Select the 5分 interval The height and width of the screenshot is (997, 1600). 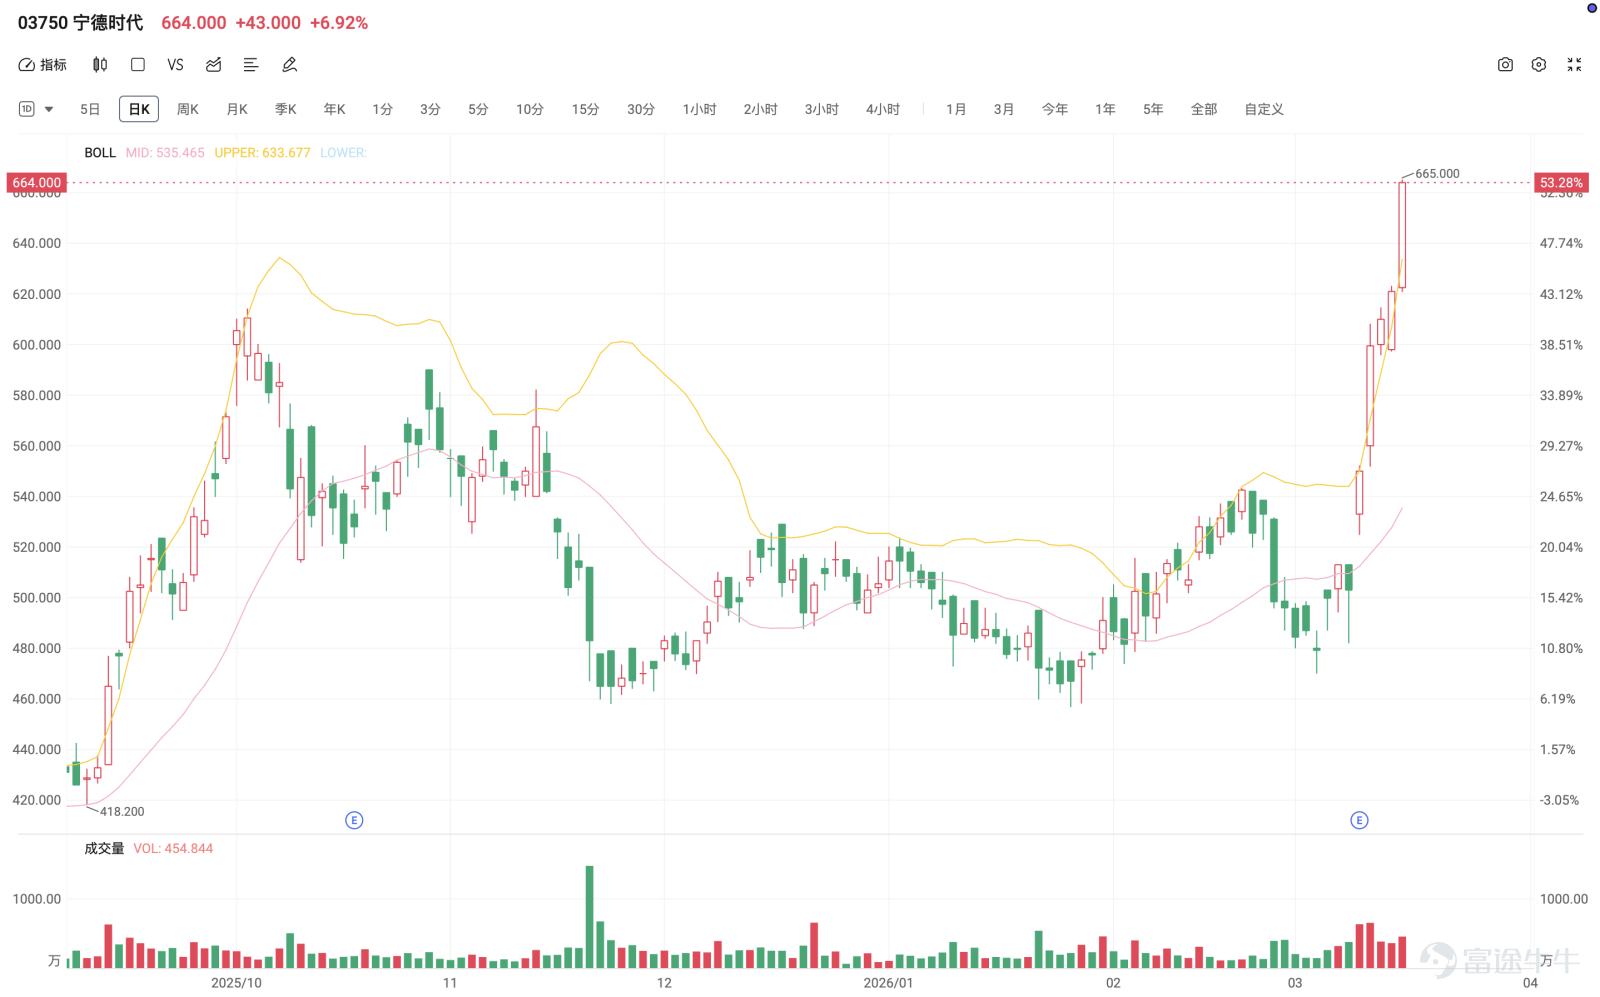478,109
